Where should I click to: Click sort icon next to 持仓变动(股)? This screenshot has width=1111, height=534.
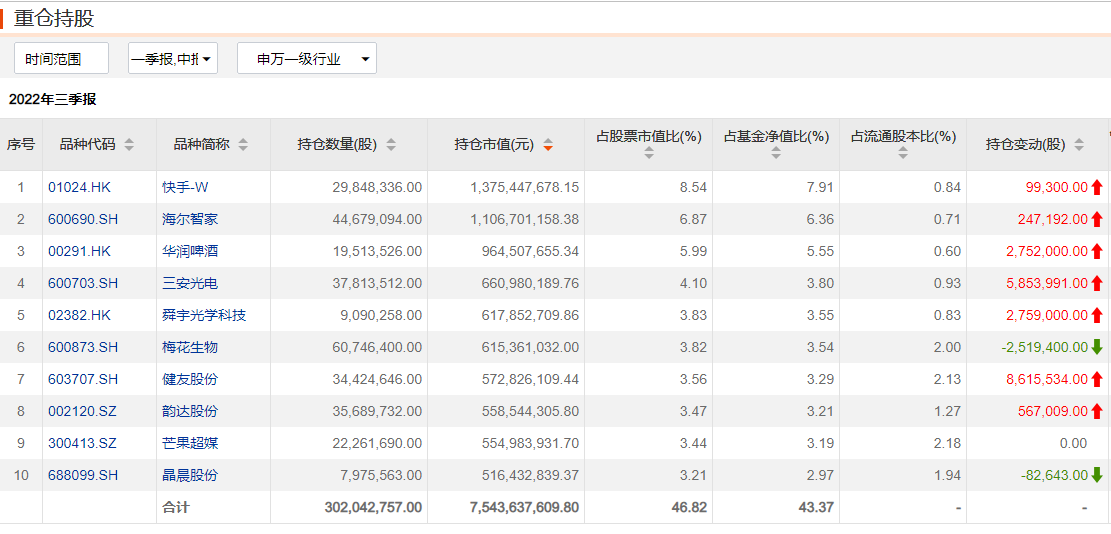coord(1079,145)
